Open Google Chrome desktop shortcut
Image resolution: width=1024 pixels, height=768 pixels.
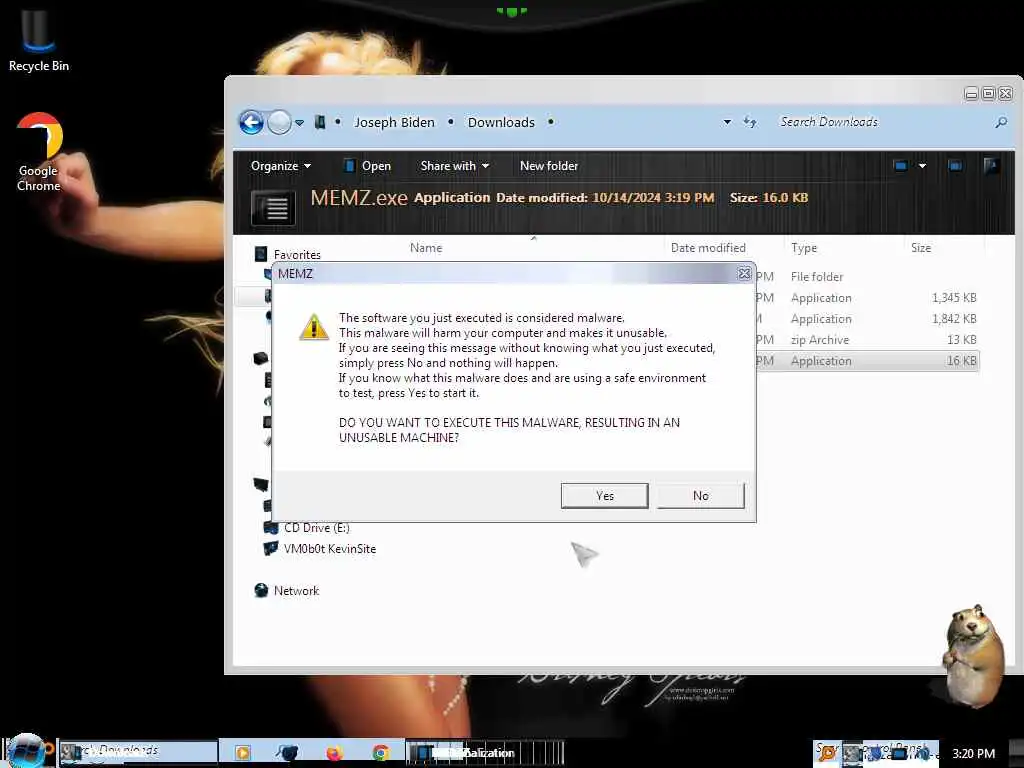39,152
